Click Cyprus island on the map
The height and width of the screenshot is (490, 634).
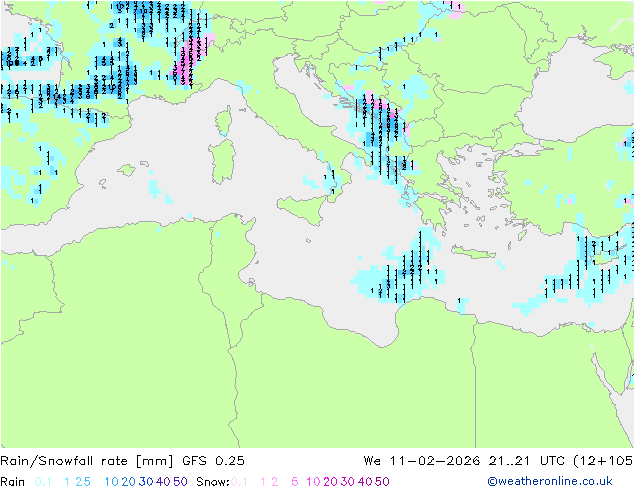pos(603,258)
